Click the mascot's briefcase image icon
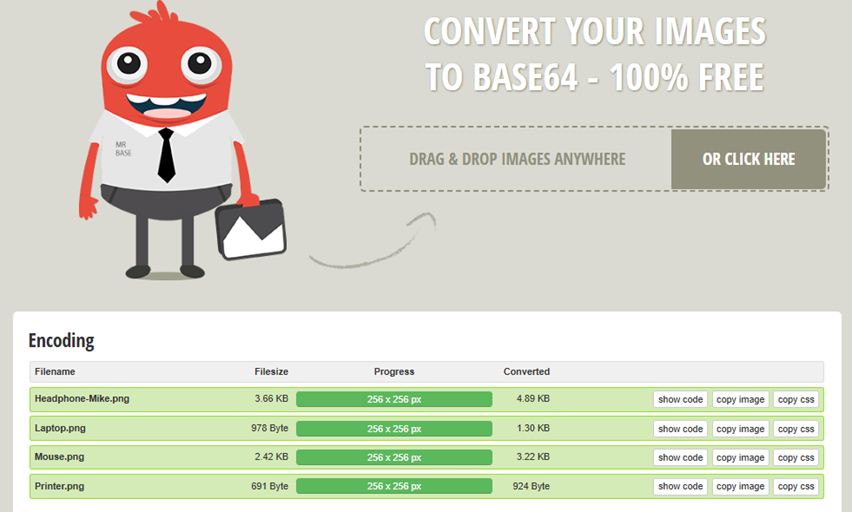 click(252, 228)
